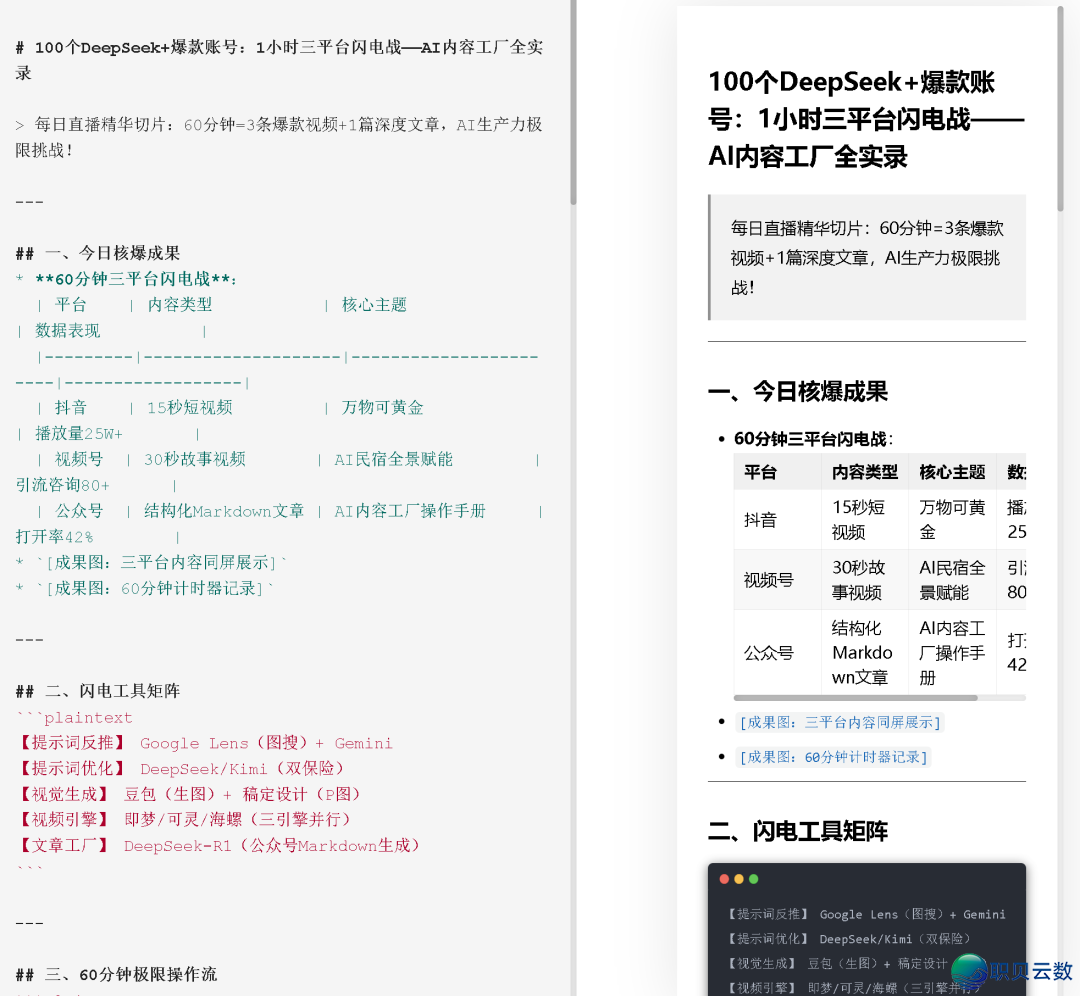This screenshot has height=996, width=1080.
Task: Place cursor in editor title line # 100个DeepSeek+爆款账号
Action: 279,60
